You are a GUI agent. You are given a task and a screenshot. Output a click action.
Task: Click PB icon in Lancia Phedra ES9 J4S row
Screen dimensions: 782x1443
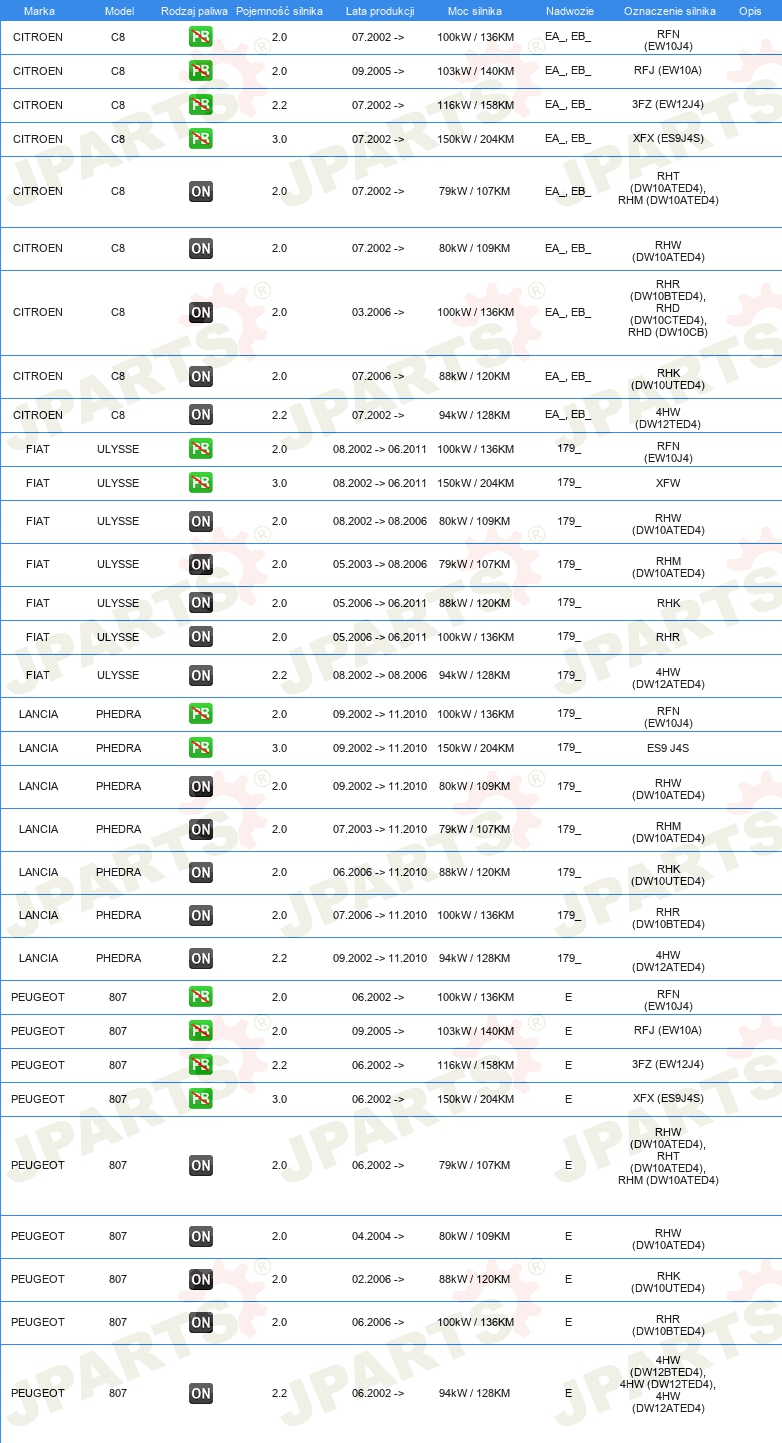coord(200,749)
